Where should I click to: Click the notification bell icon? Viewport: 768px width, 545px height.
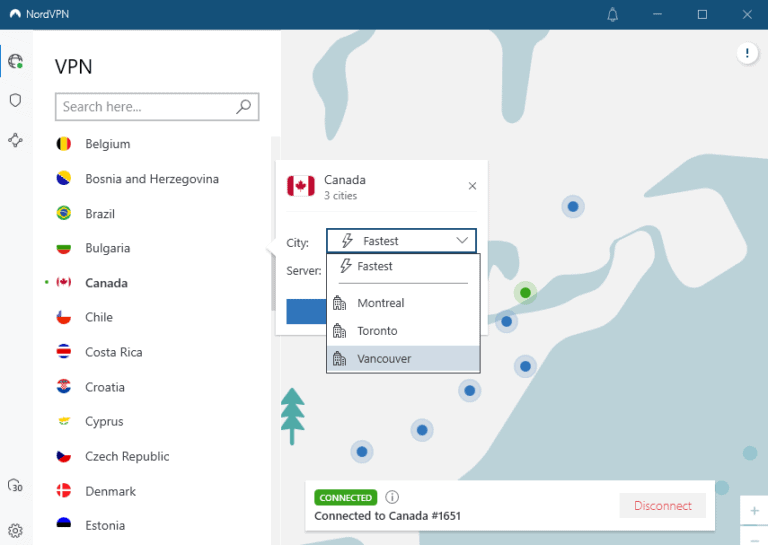point(613,14)
